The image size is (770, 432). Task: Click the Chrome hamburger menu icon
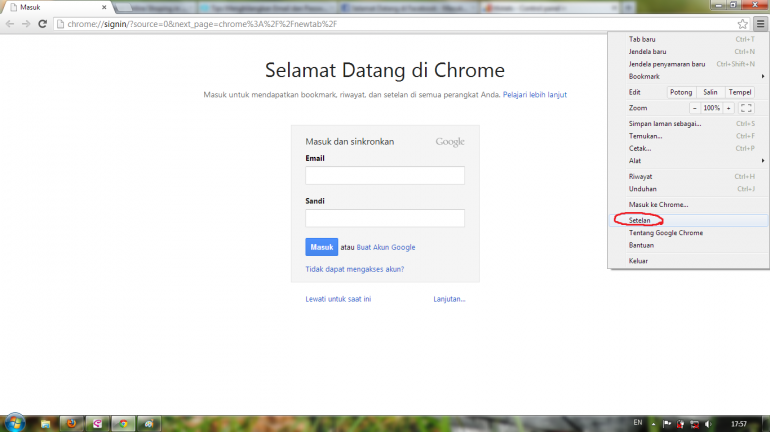pos(760,24)
